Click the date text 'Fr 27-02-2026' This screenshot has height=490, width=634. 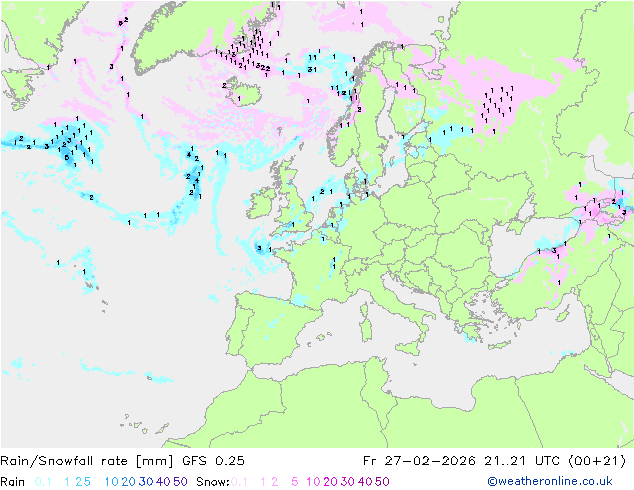[x=419, y=461]
